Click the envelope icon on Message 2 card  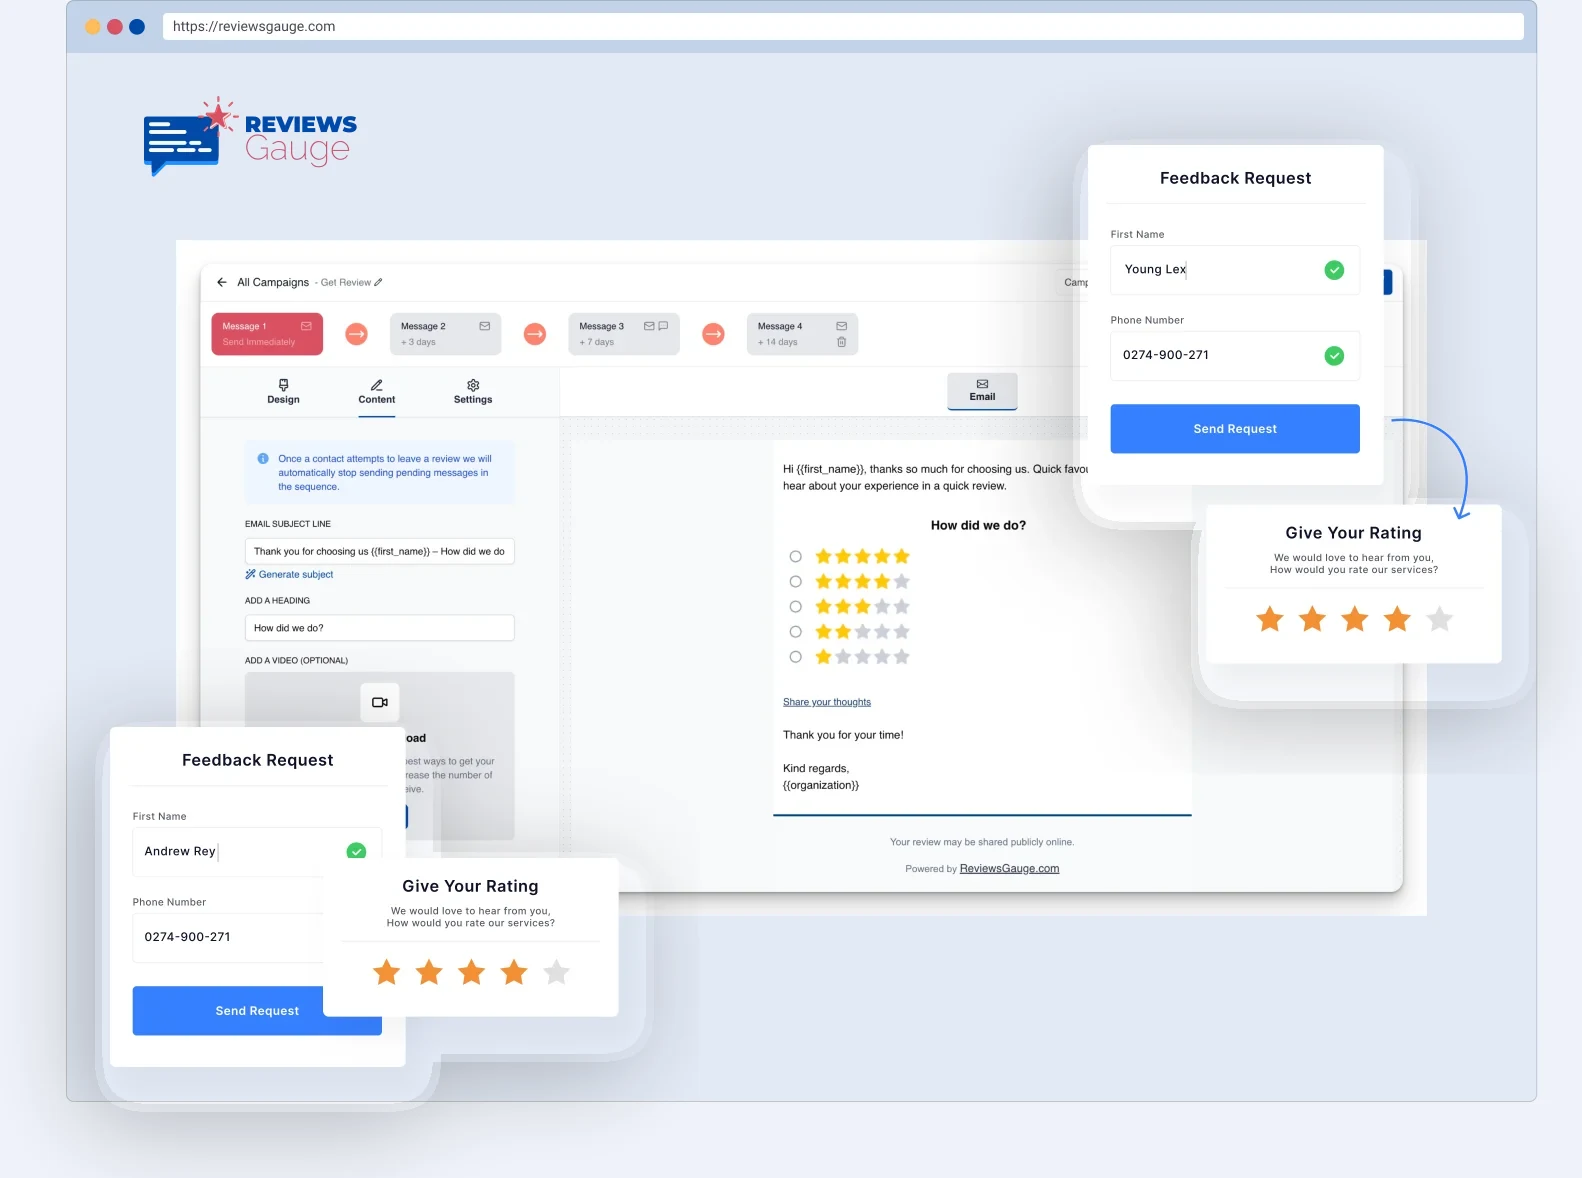point(485,326)
